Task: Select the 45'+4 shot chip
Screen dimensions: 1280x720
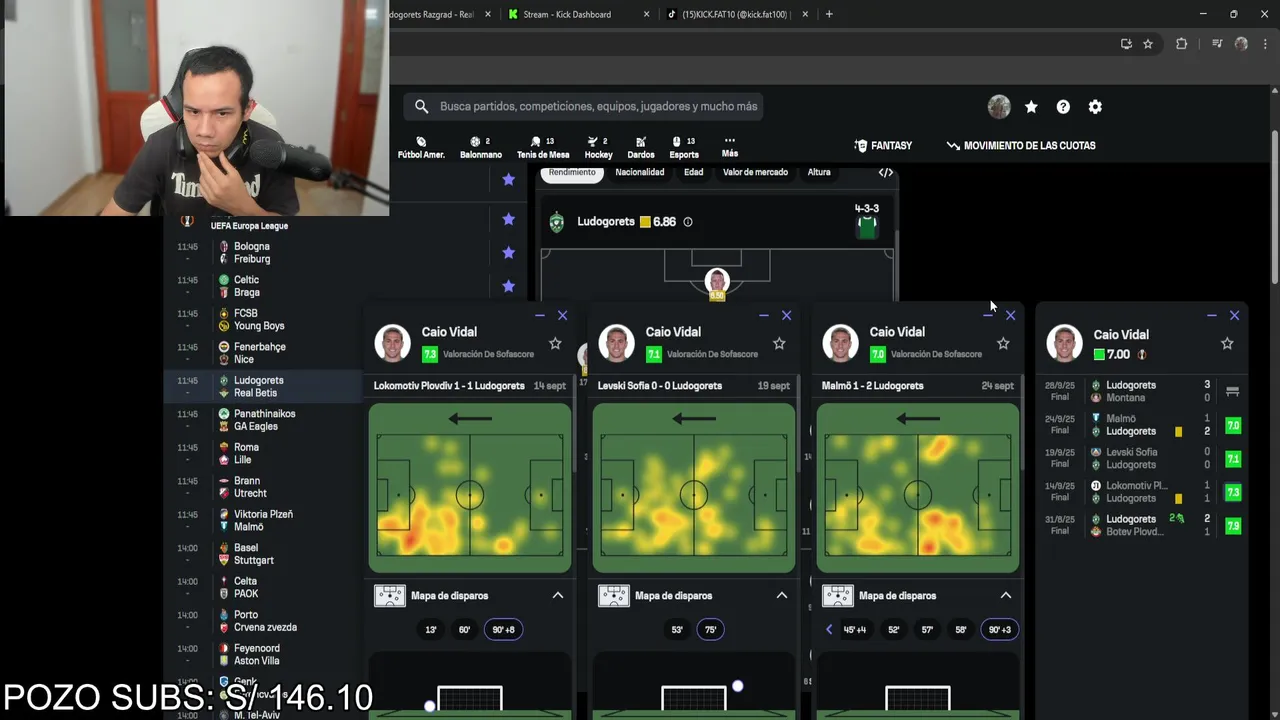Action: point(855,630)
